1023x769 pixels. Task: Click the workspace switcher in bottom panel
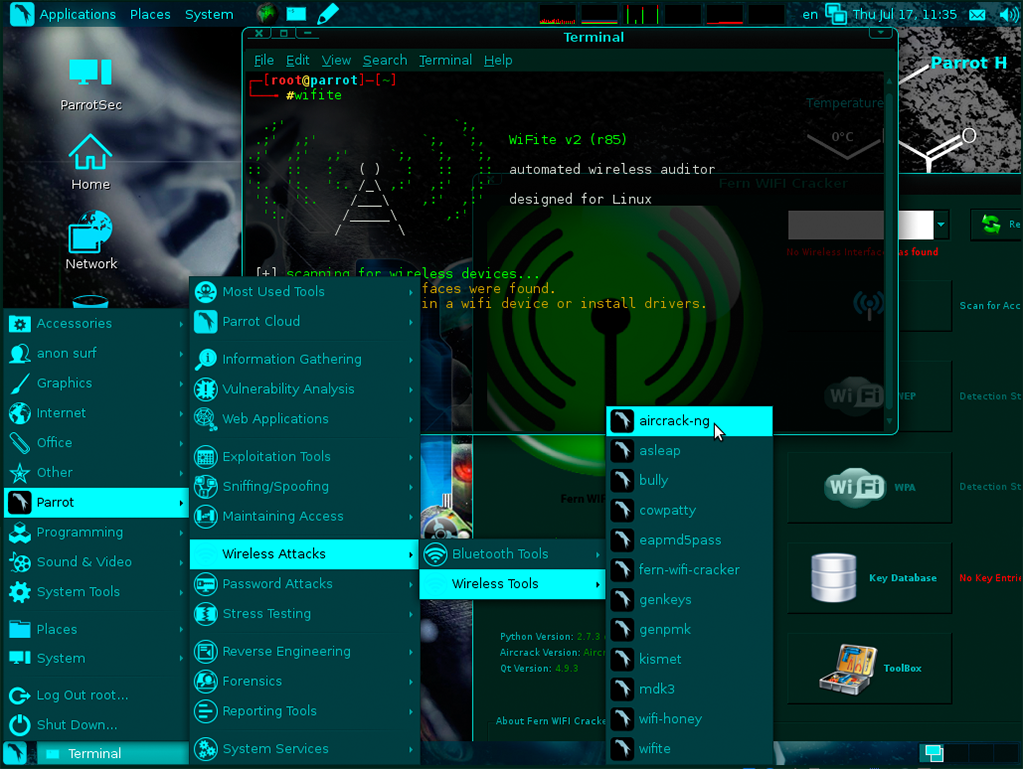(968, 753)
